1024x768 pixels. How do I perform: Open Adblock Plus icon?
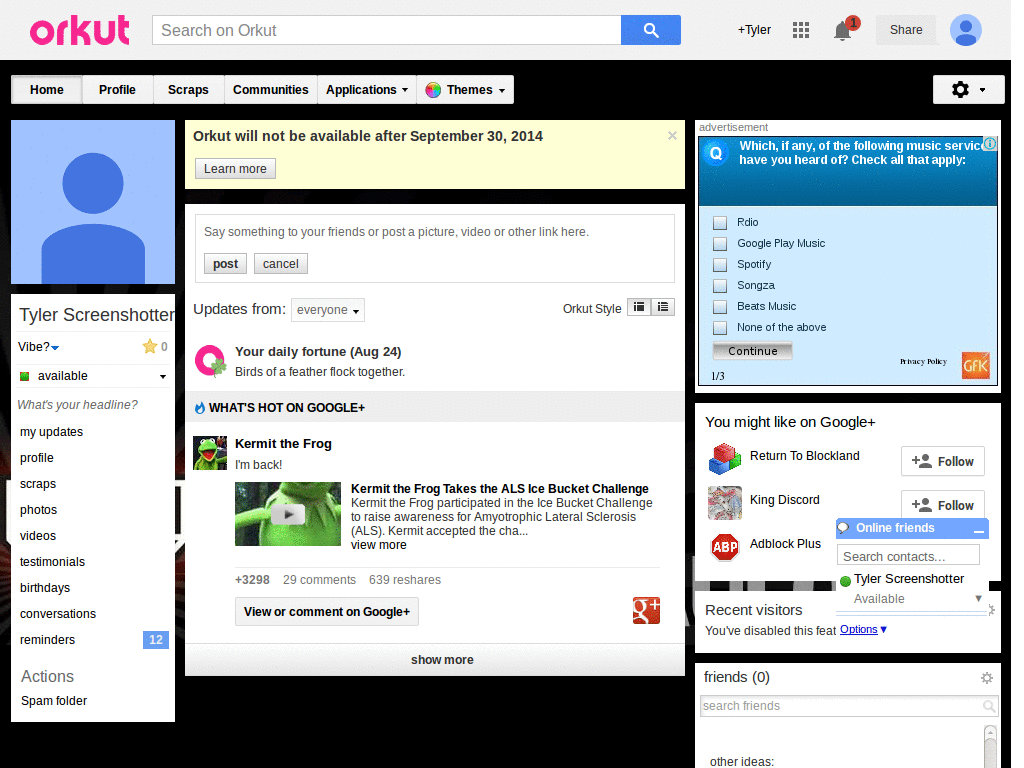tap(725, 547)
